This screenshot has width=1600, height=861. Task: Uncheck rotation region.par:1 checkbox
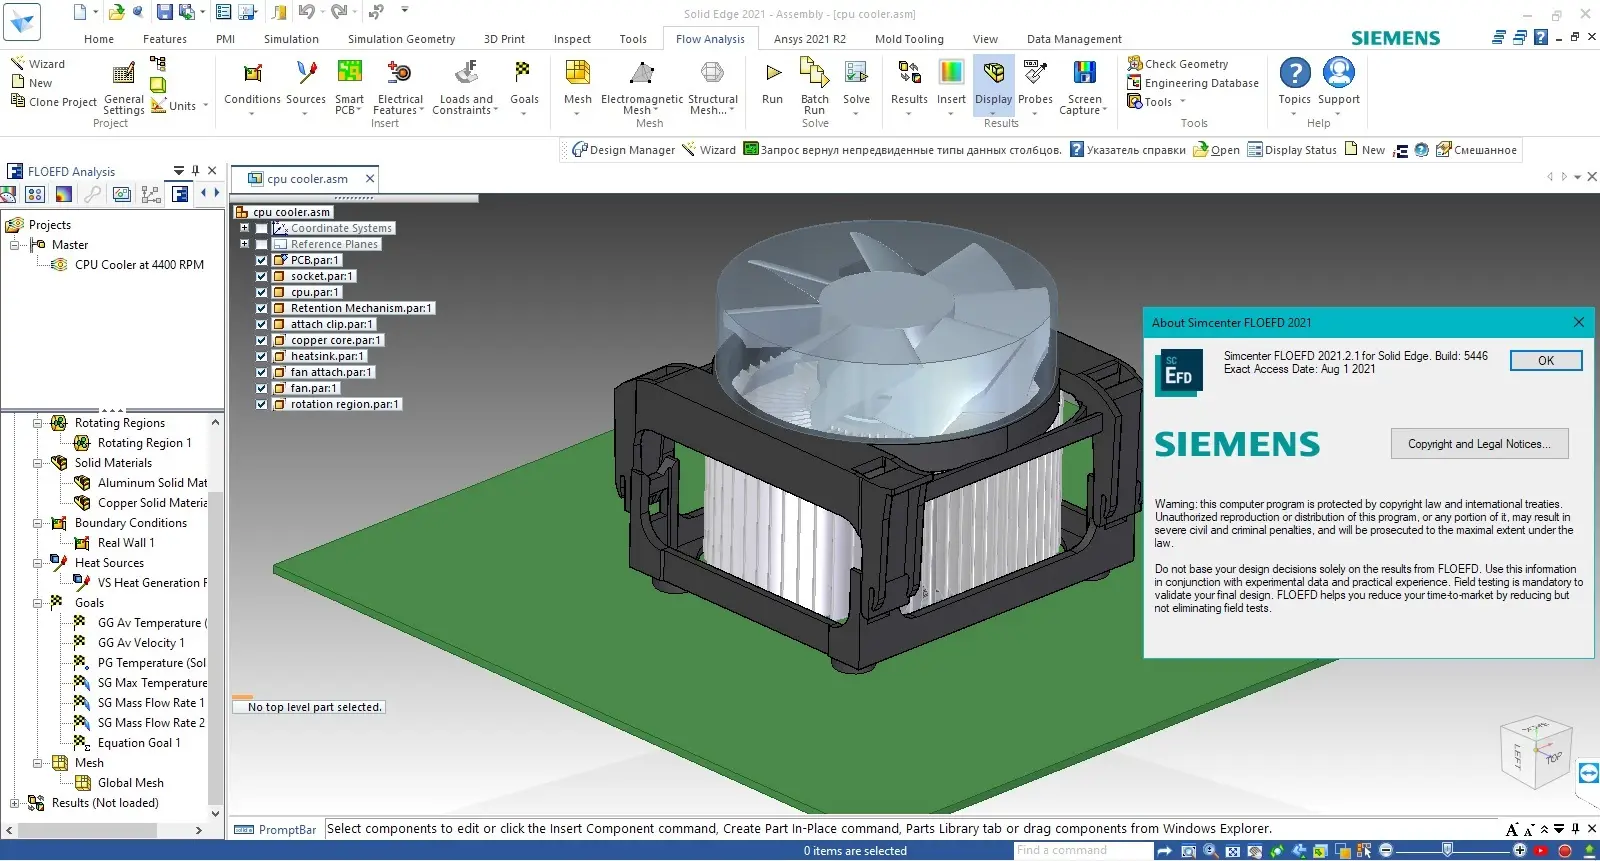[262, 404]
